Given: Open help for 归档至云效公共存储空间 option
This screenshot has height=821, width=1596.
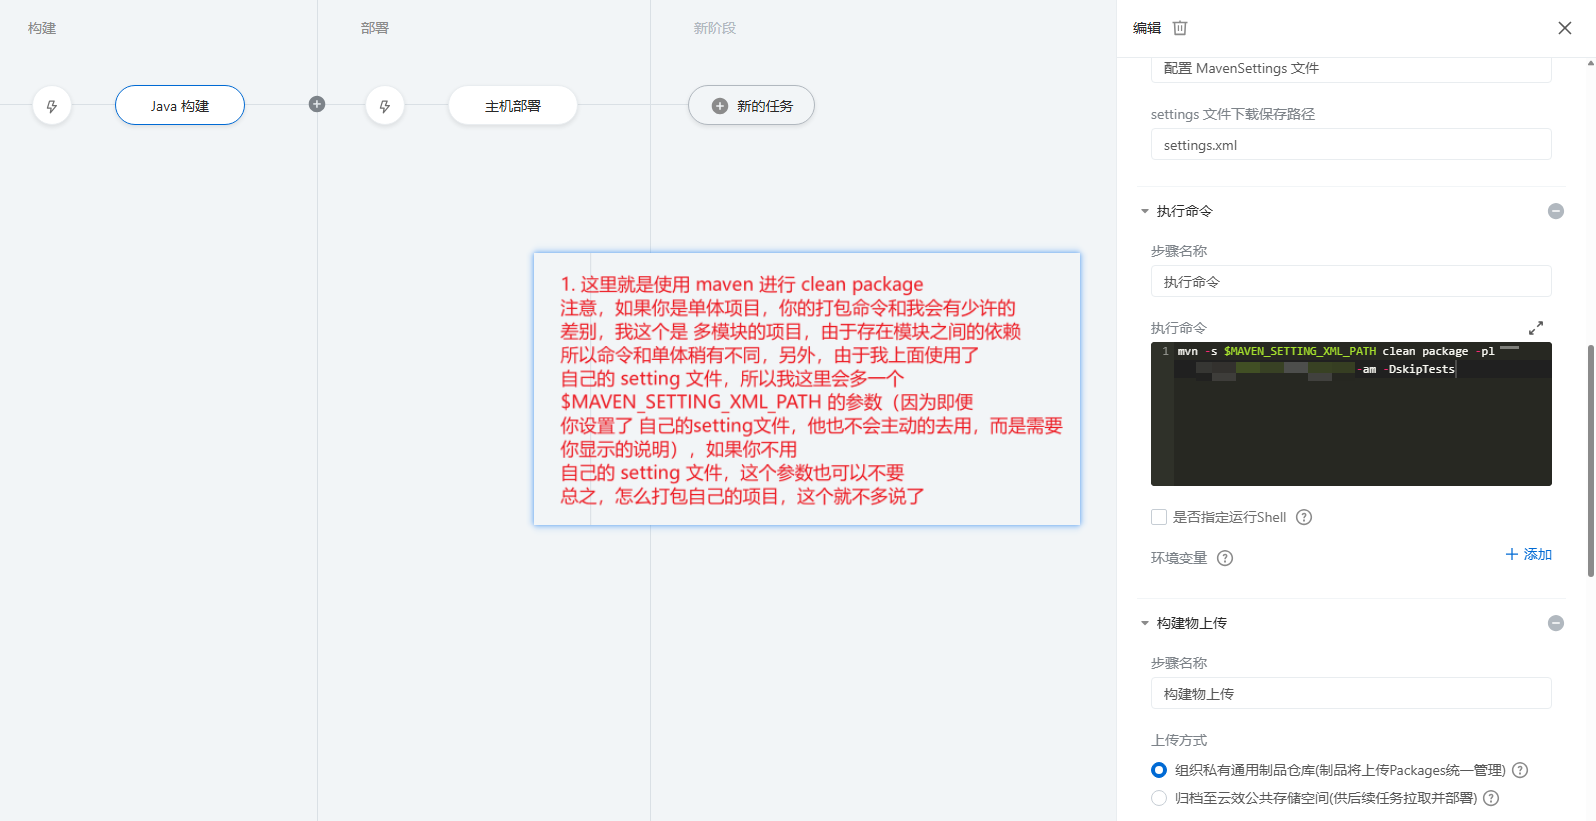Looking at the screenshot, I should [x=1491, y=798].
